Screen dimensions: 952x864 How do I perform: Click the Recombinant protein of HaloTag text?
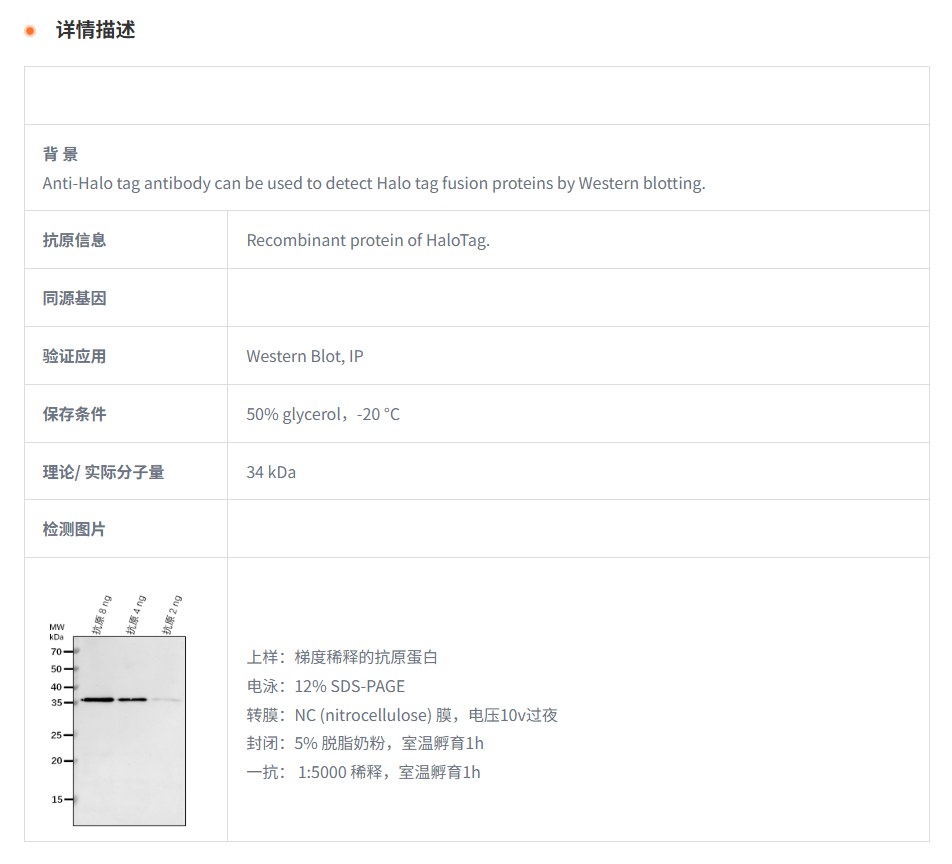(368, 240)
